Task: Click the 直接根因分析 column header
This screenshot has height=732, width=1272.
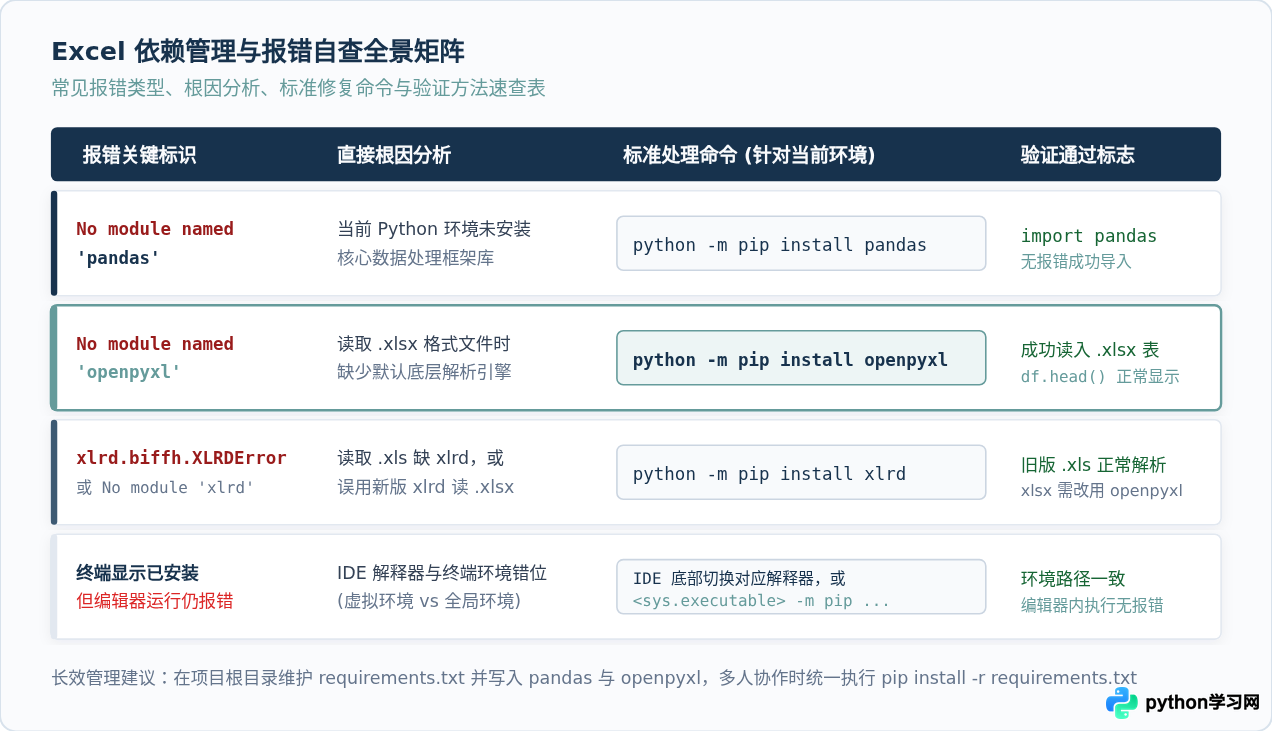Action: pos(394,155)
